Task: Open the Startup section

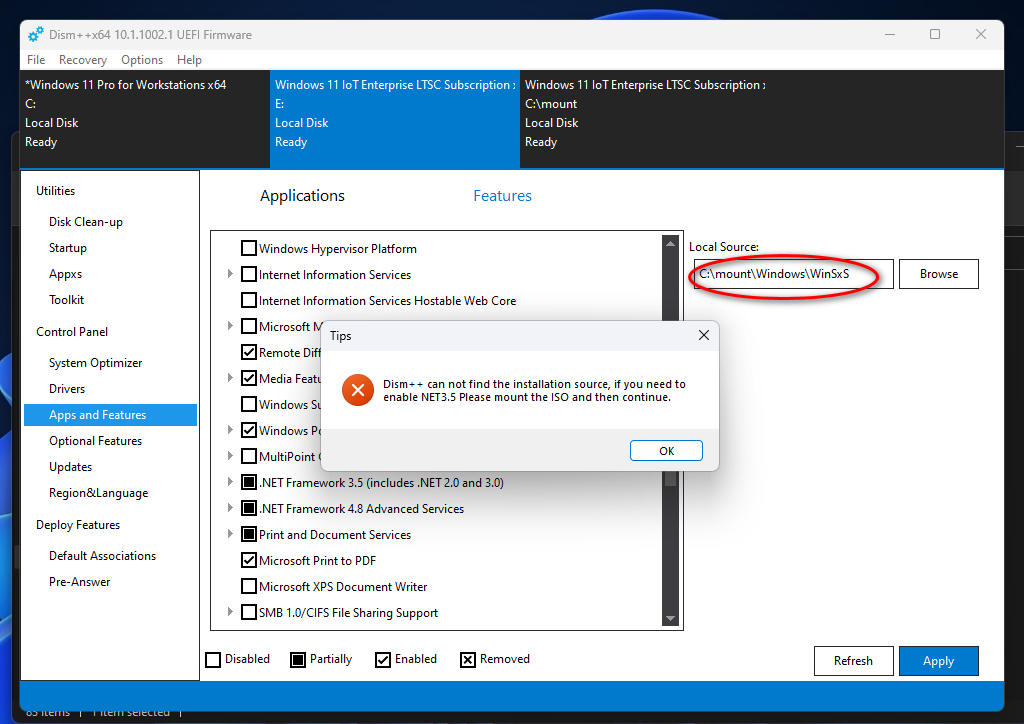Action: (x=68, y=248)
